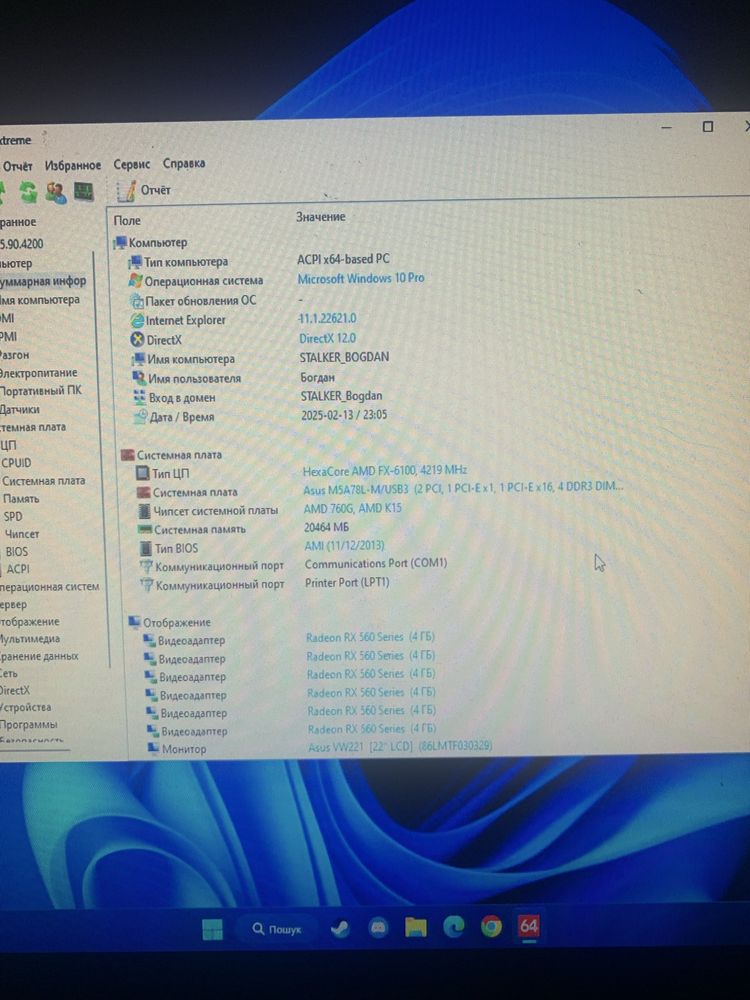Viewport: 750px width, 1000px height.
Task: Click the chip icon beside Тип BIOS
Action: coord(146,548)
